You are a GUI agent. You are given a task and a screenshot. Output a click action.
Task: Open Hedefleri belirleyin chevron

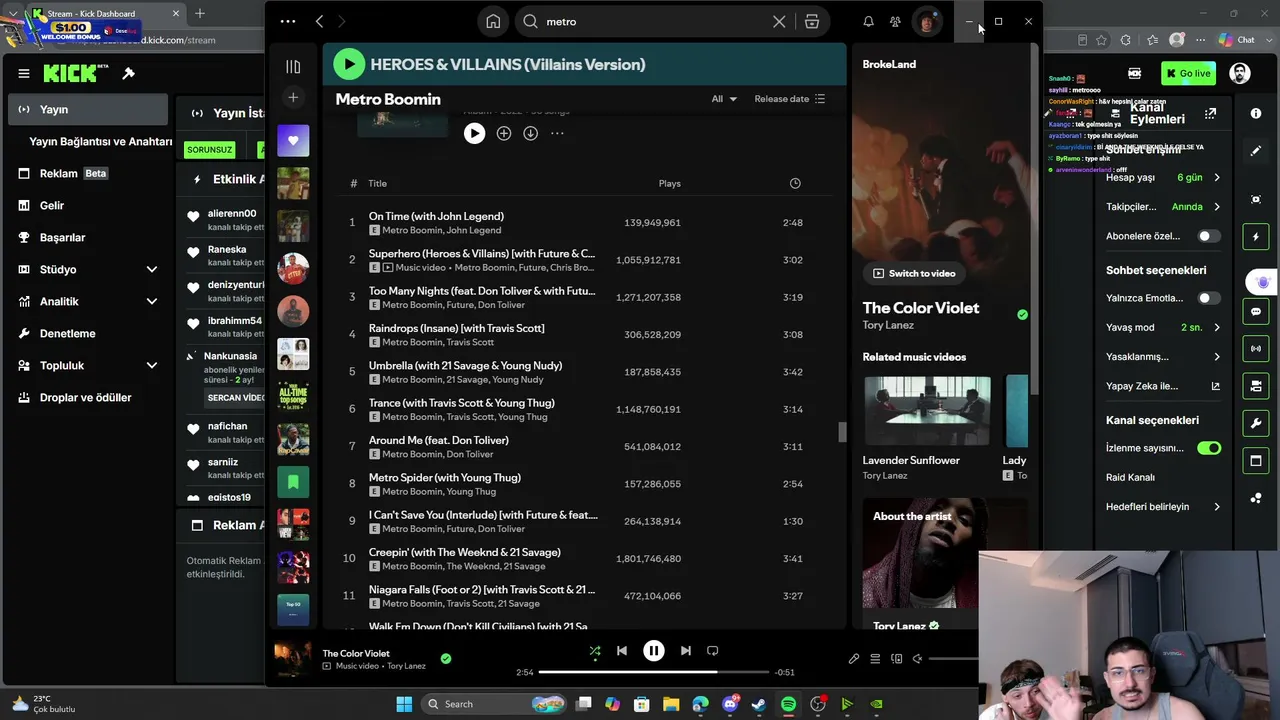click(1217, 507)
